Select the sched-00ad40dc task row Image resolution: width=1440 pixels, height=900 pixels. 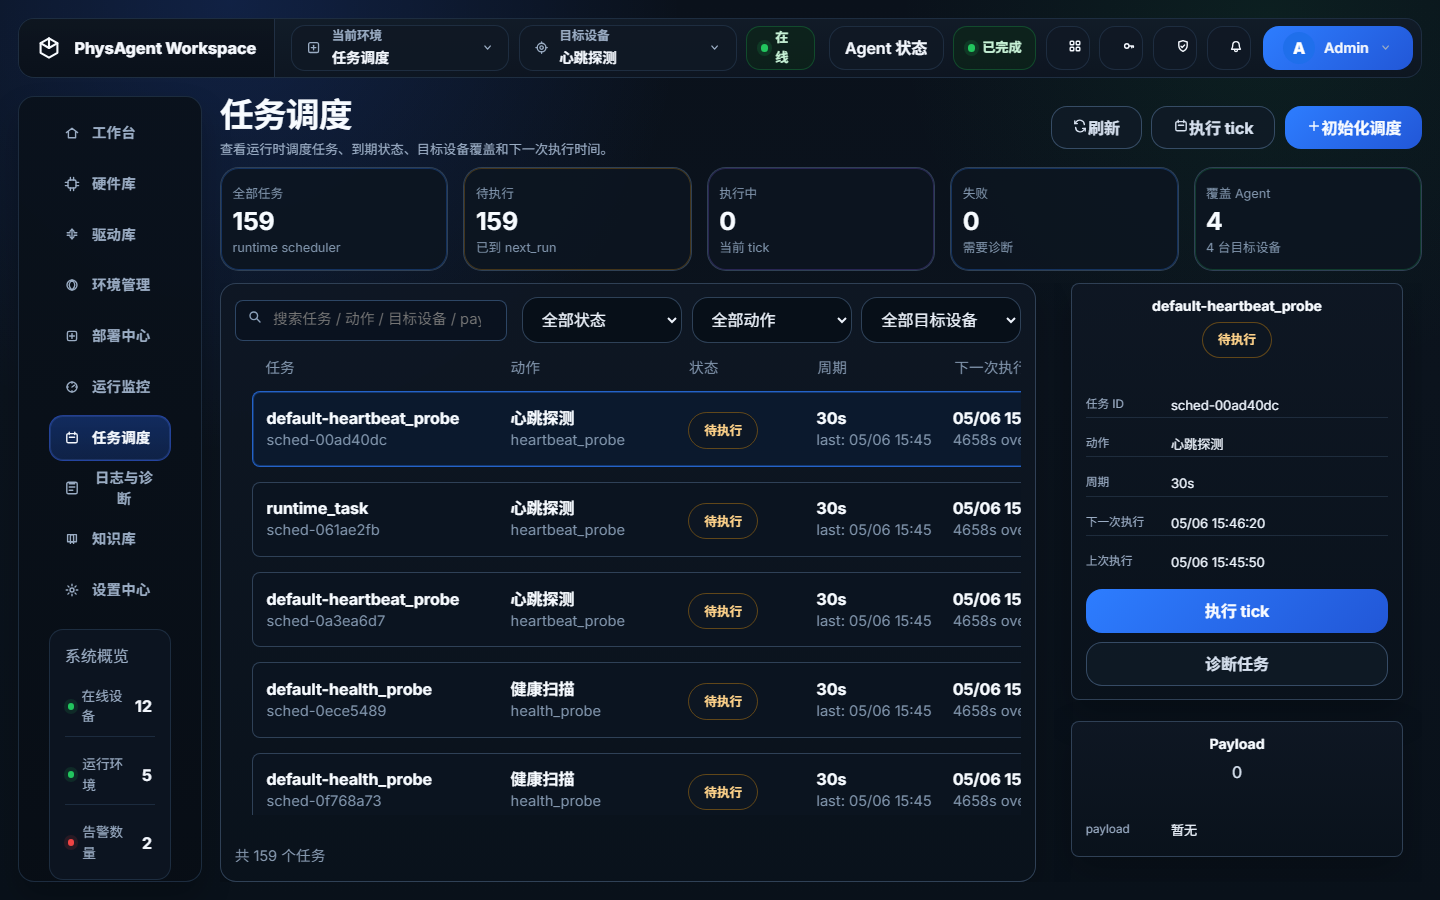(x=637, y=429)
